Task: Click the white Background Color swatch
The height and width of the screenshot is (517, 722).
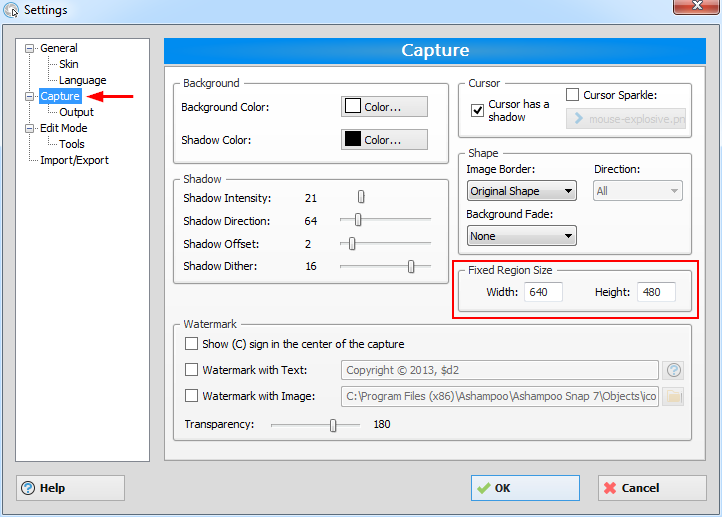Action: (353, 106)
